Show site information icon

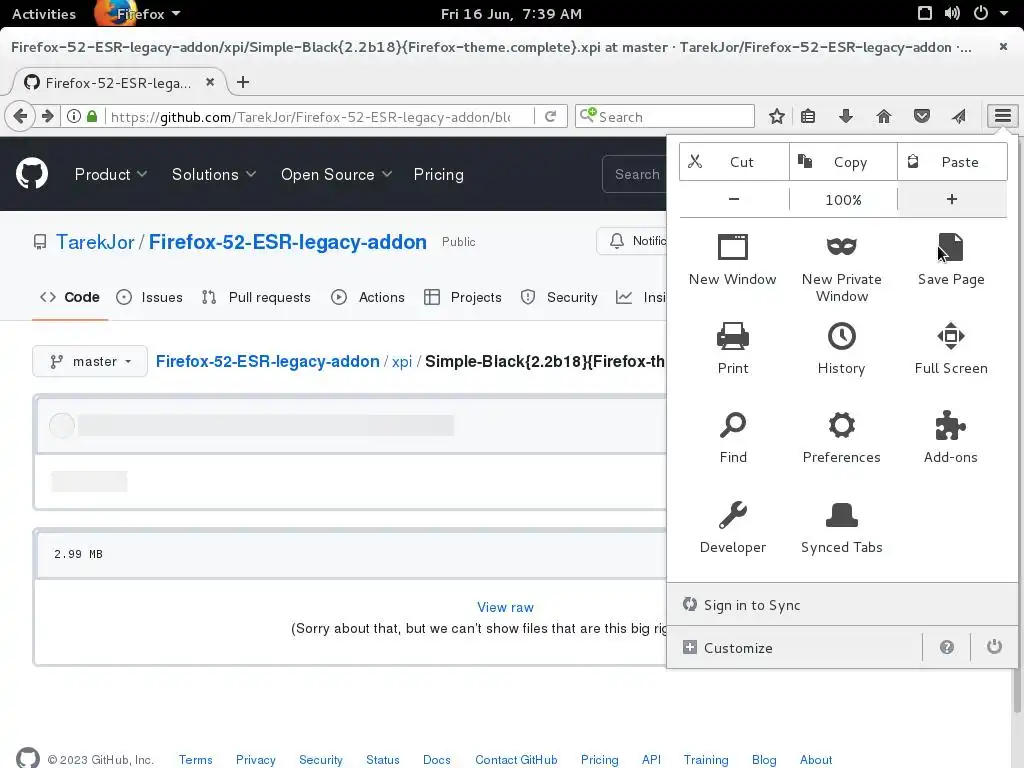[x=74, y=116]
